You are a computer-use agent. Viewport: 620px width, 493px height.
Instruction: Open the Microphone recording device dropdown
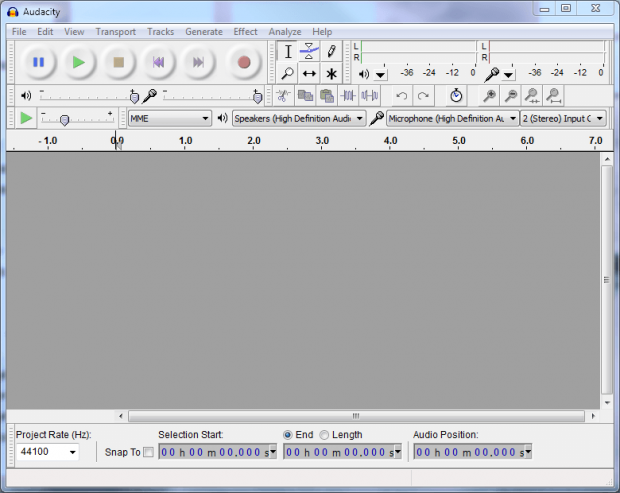click(x=452, y=118)
